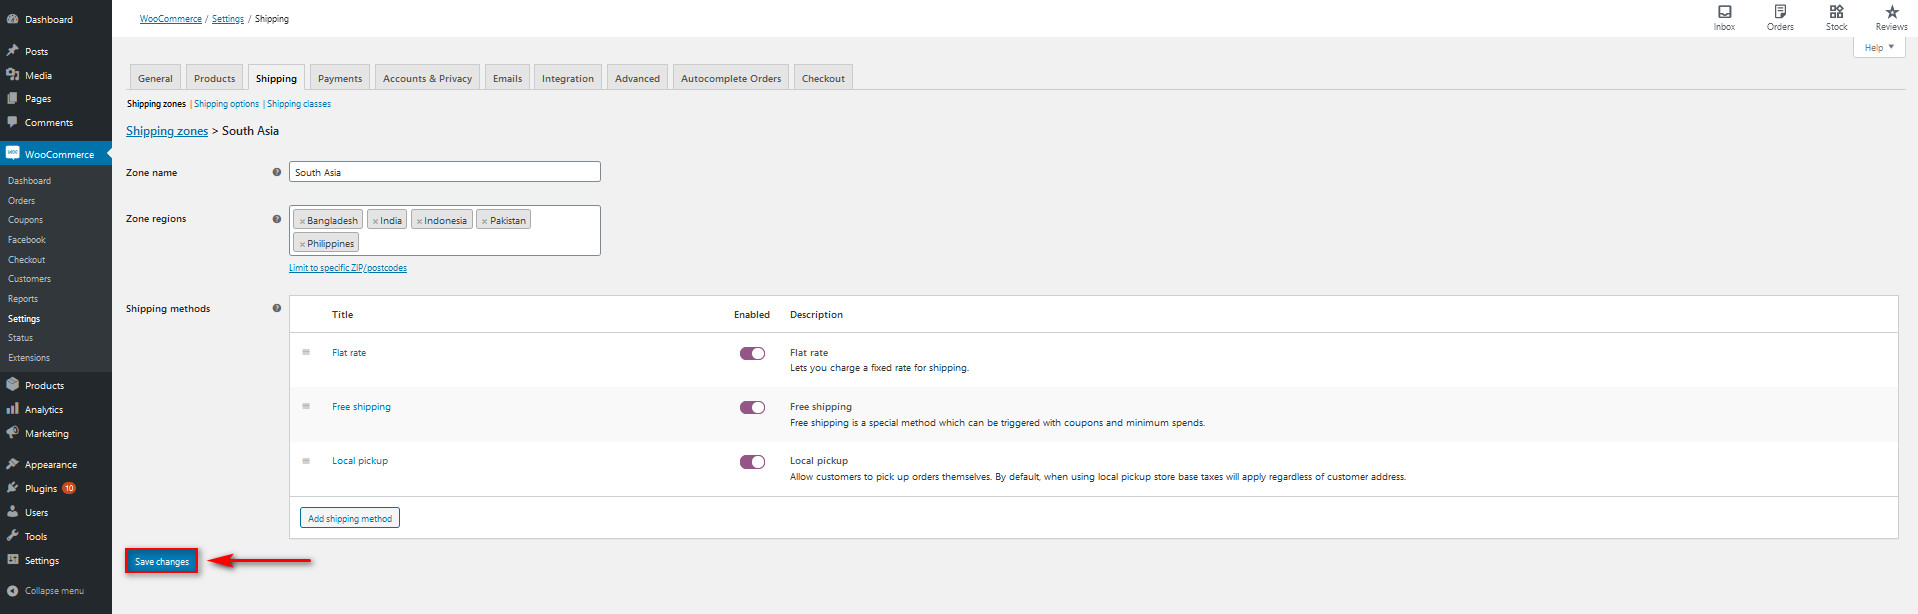Click the Posts pin icon
1918x614 pixels.
point(13,51)
